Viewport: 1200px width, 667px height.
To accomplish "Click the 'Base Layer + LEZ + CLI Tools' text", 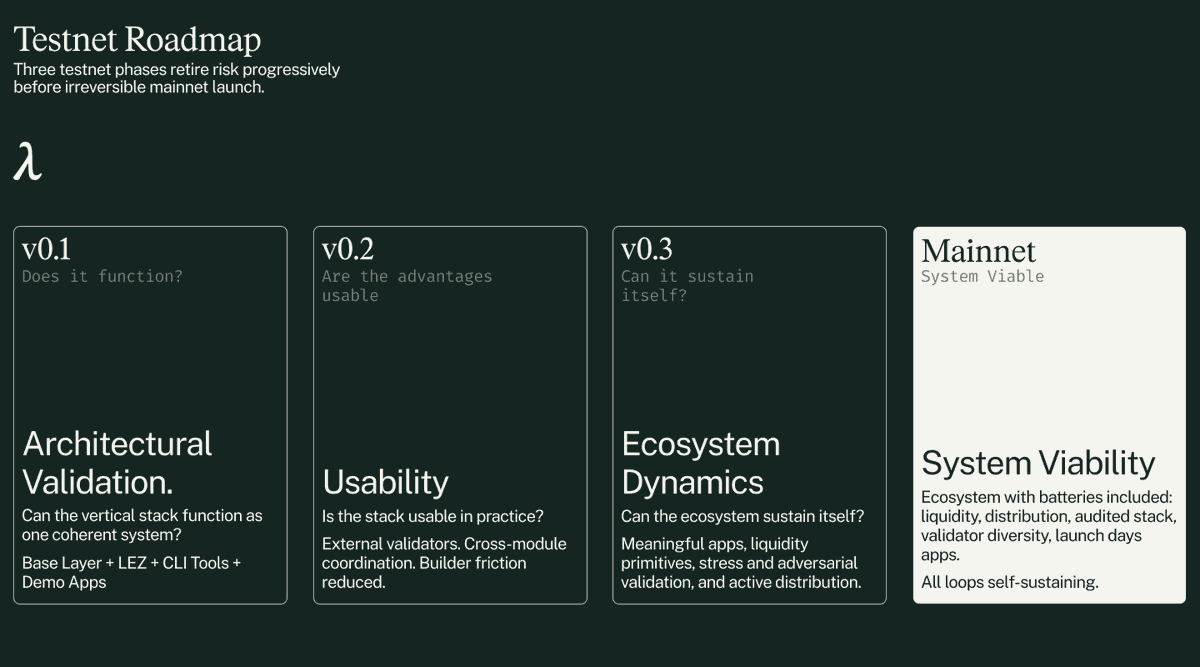I will (131, 572).
